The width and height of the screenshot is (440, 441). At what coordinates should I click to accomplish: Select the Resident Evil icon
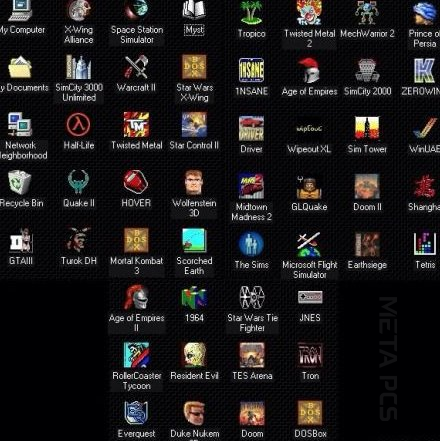point(194,355)
